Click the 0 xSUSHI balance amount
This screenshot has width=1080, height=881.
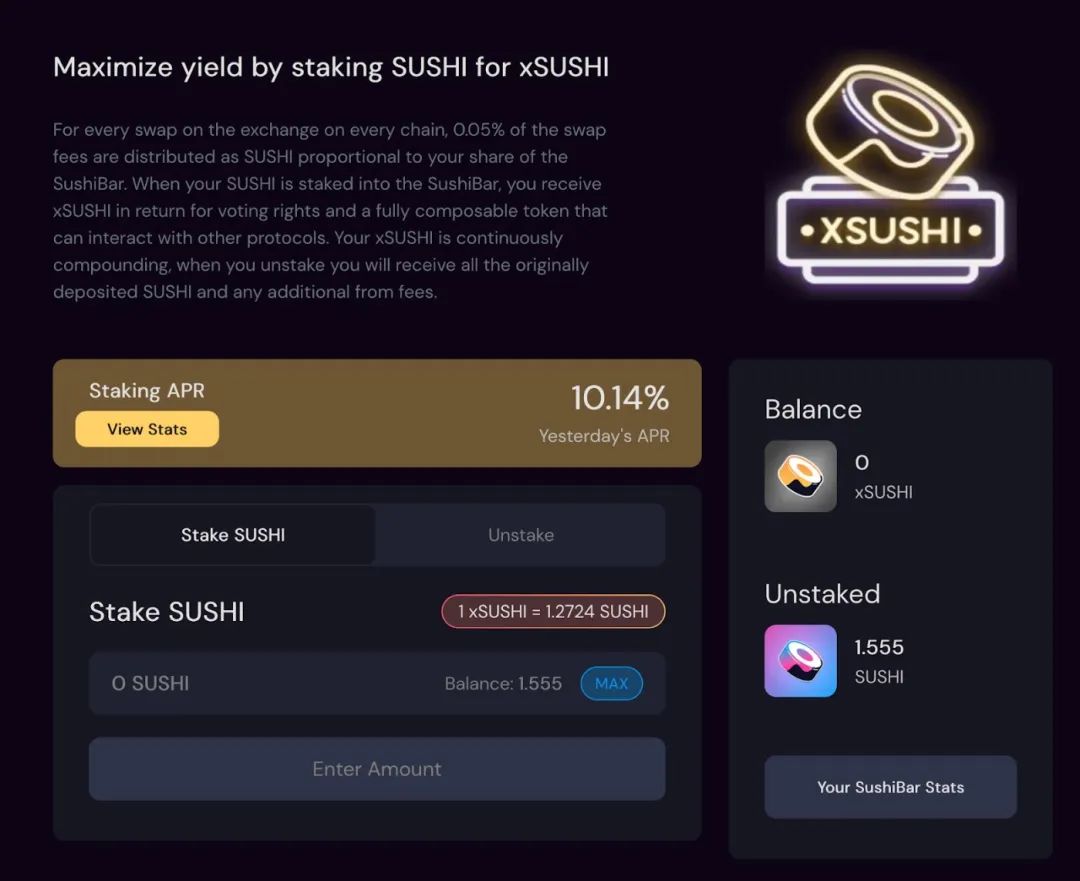[862, 463]
